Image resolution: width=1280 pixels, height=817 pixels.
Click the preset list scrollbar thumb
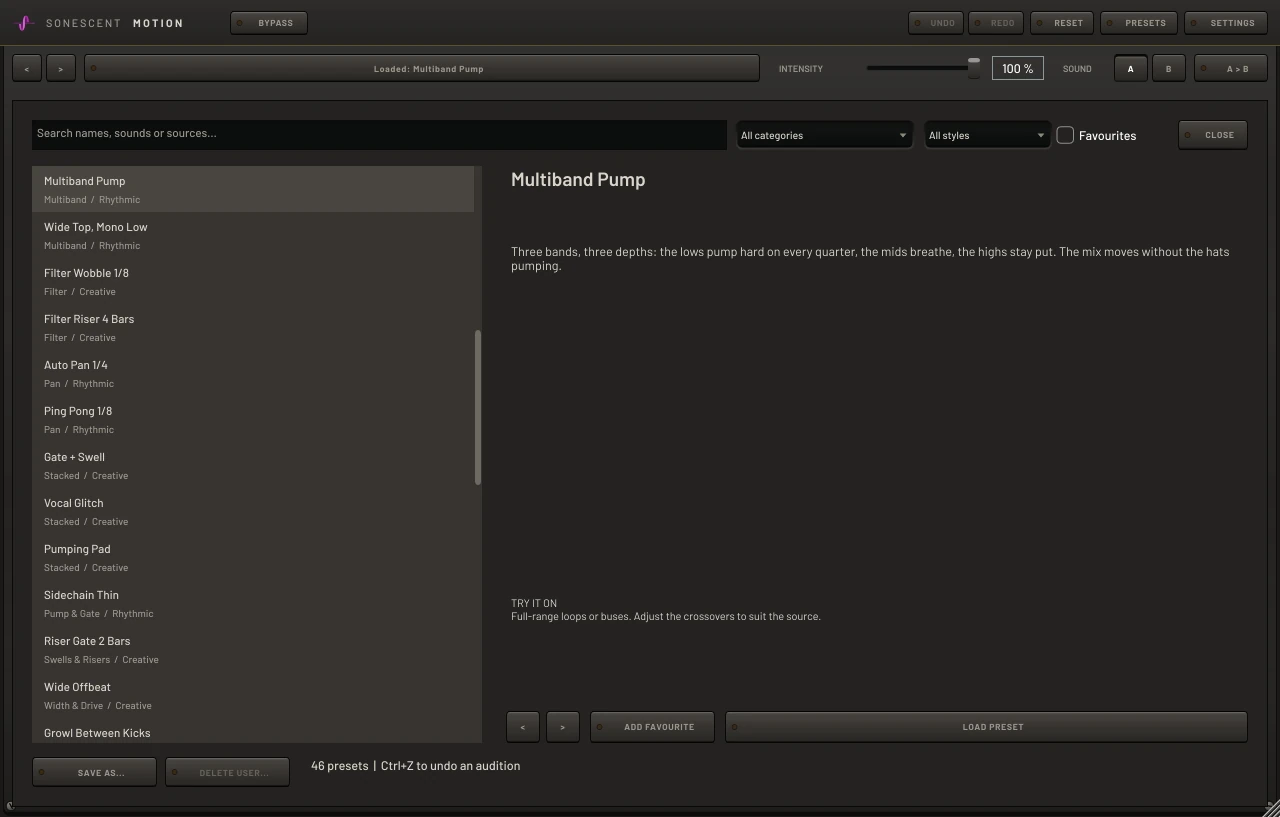[478, 407]
